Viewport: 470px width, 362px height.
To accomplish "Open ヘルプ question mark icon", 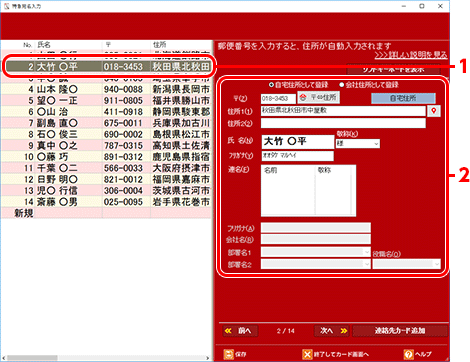I will pyautogui.click(x=409, y=354).
